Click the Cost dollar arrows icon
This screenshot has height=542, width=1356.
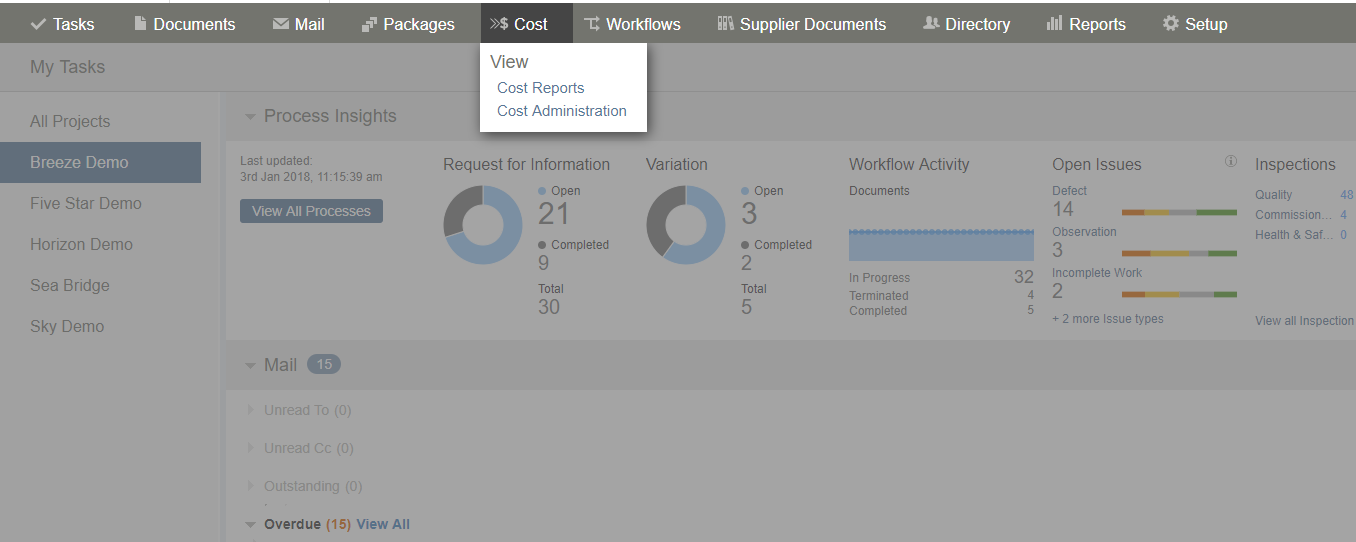pyautogui.click(x=499, y=24)
